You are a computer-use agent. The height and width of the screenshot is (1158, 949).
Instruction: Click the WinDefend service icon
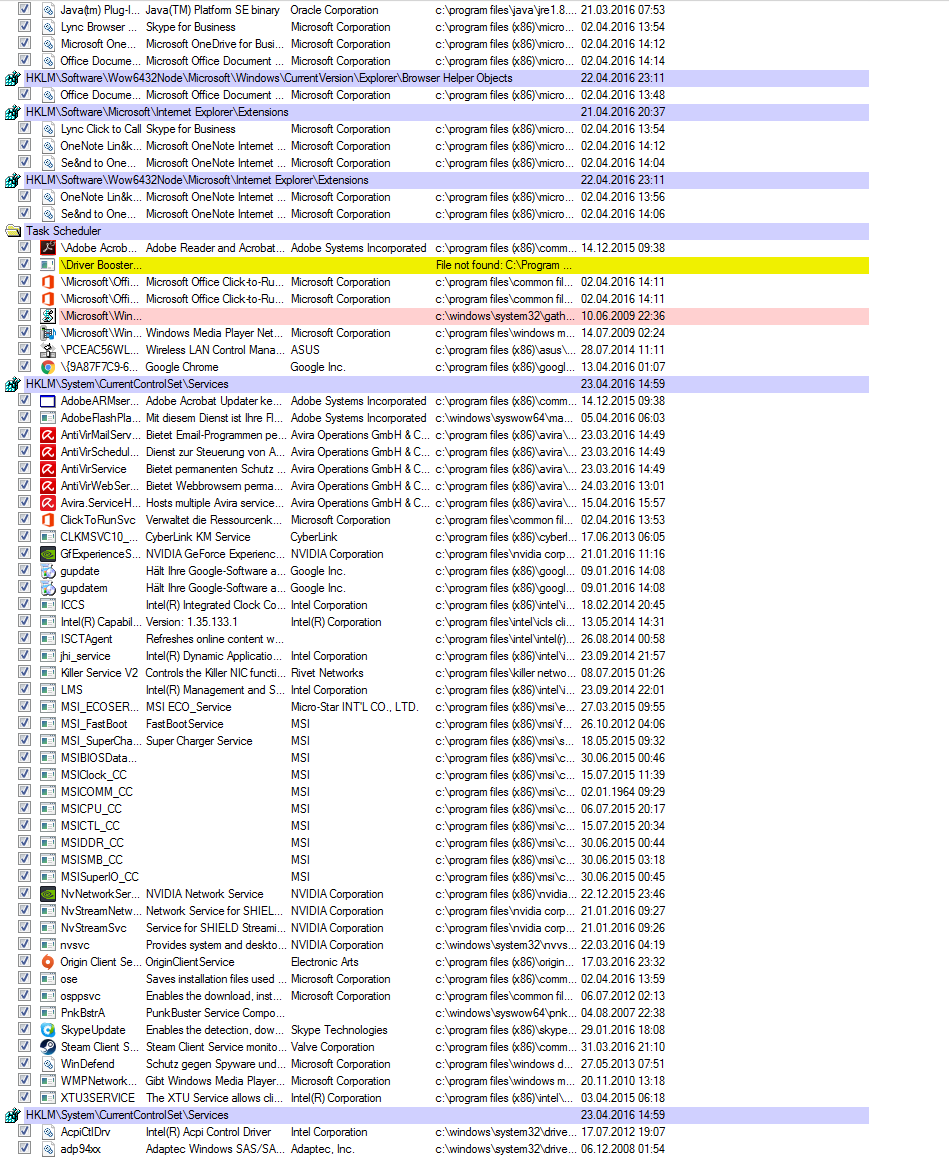48,1063
